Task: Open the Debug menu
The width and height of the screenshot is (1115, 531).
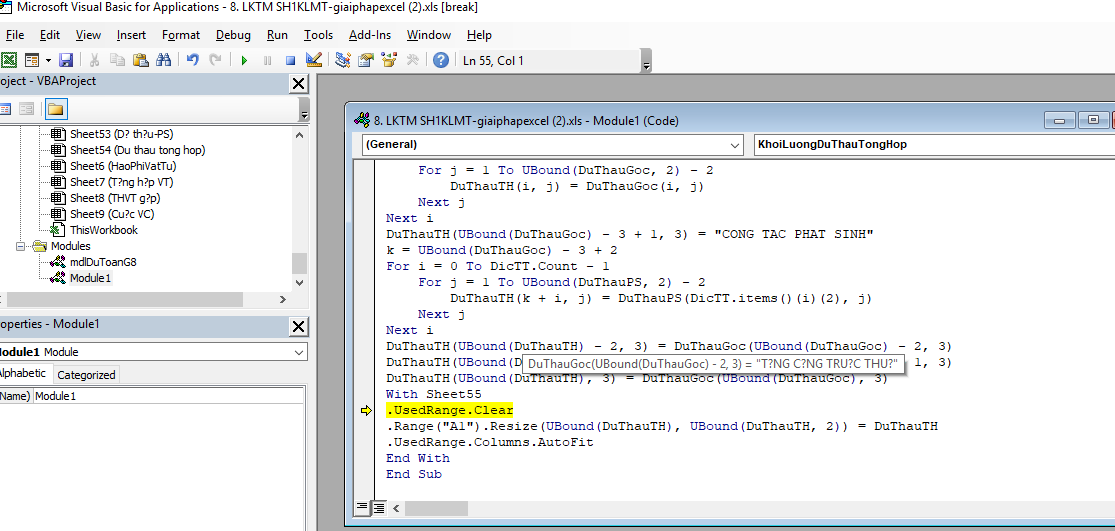Action: point(233,35)
